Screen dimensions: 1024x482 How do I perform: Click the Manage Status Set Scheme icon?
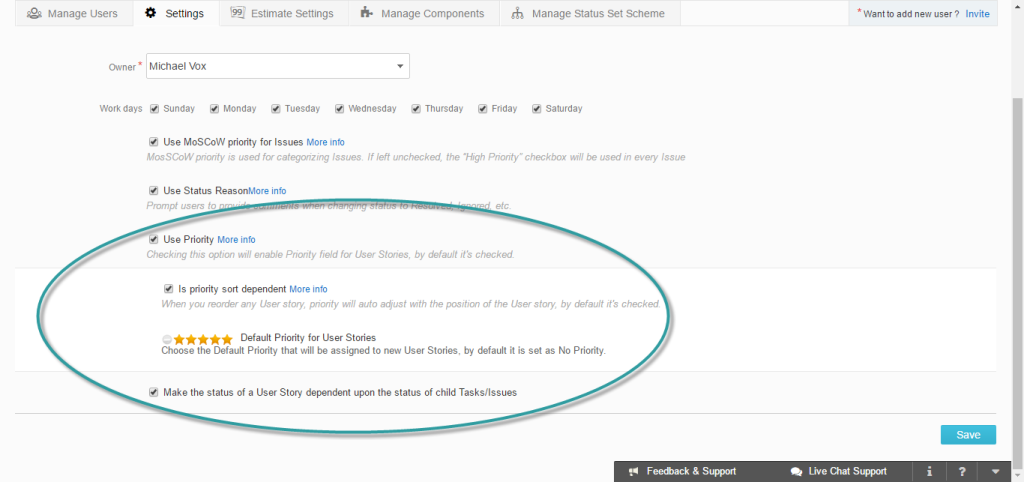click(517, 13)
